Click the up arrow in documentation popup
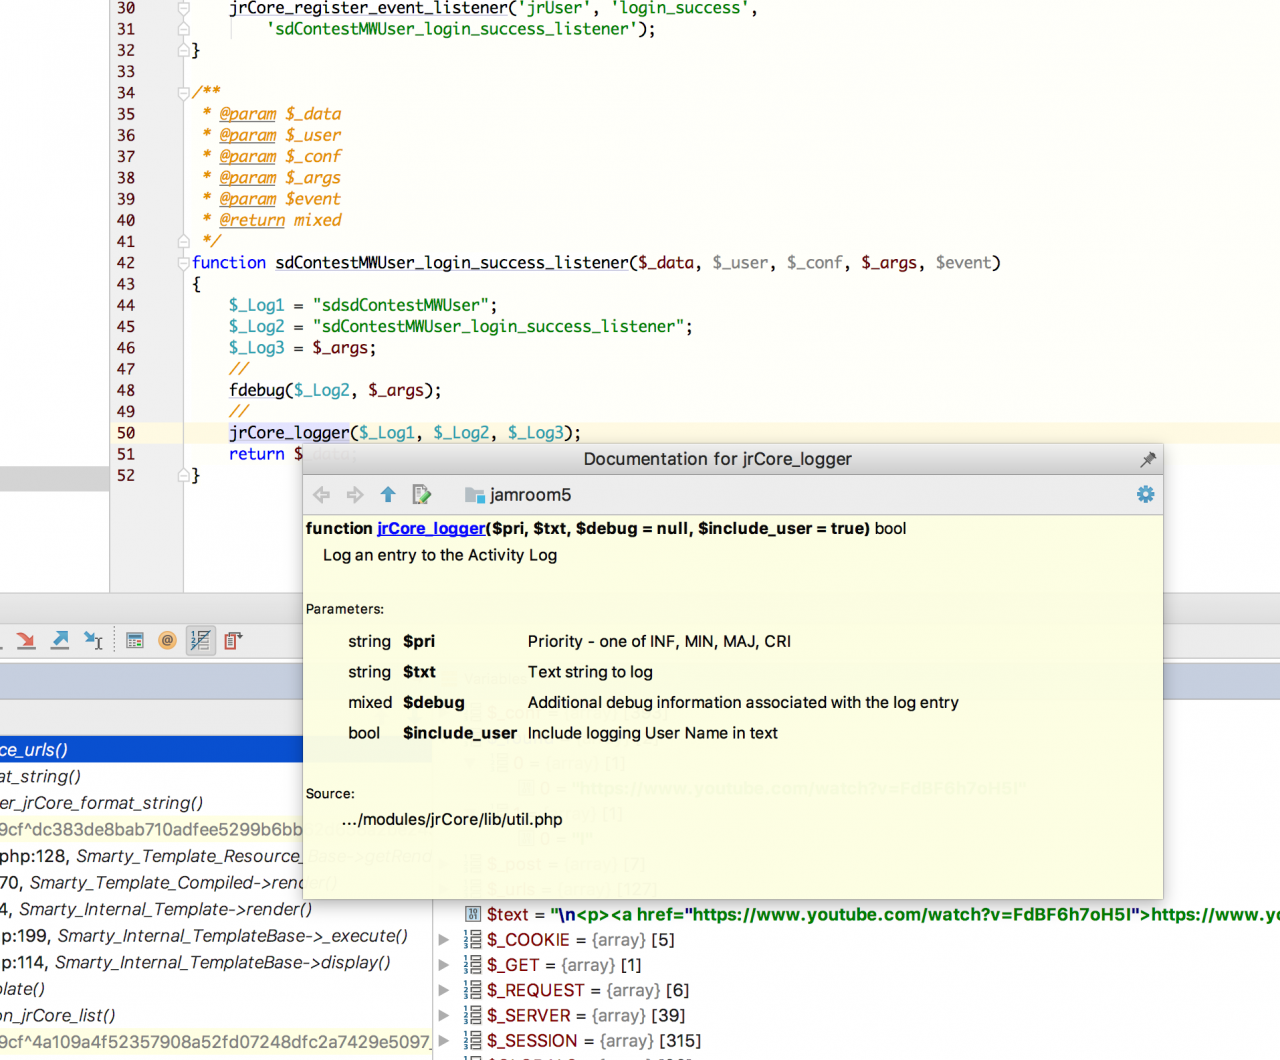Image resolution: width=1280 pixels, height=1060 pixels. tap(388, 495)
